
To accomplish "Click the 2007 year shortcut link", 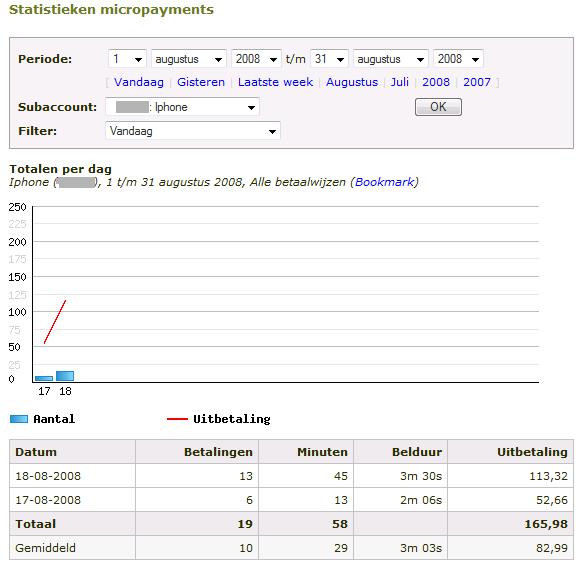I will click(477, 82).
